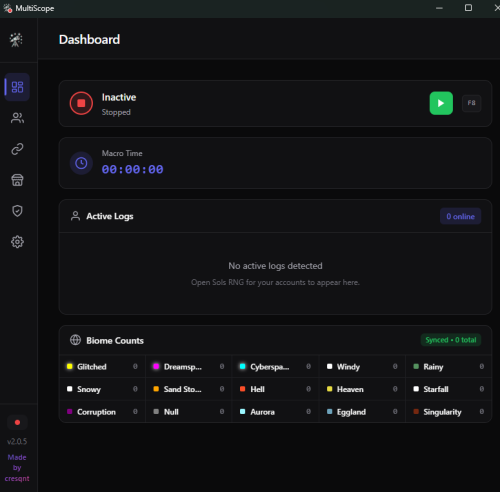Select the link chain icon in sidebar
The height and width of the screenshot is (492, 500).
pyautogui.click(x=17, y=149)
